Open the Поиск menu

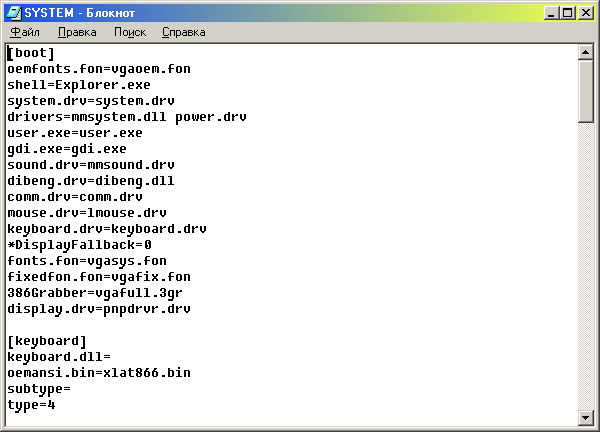(x=130, y=32)
